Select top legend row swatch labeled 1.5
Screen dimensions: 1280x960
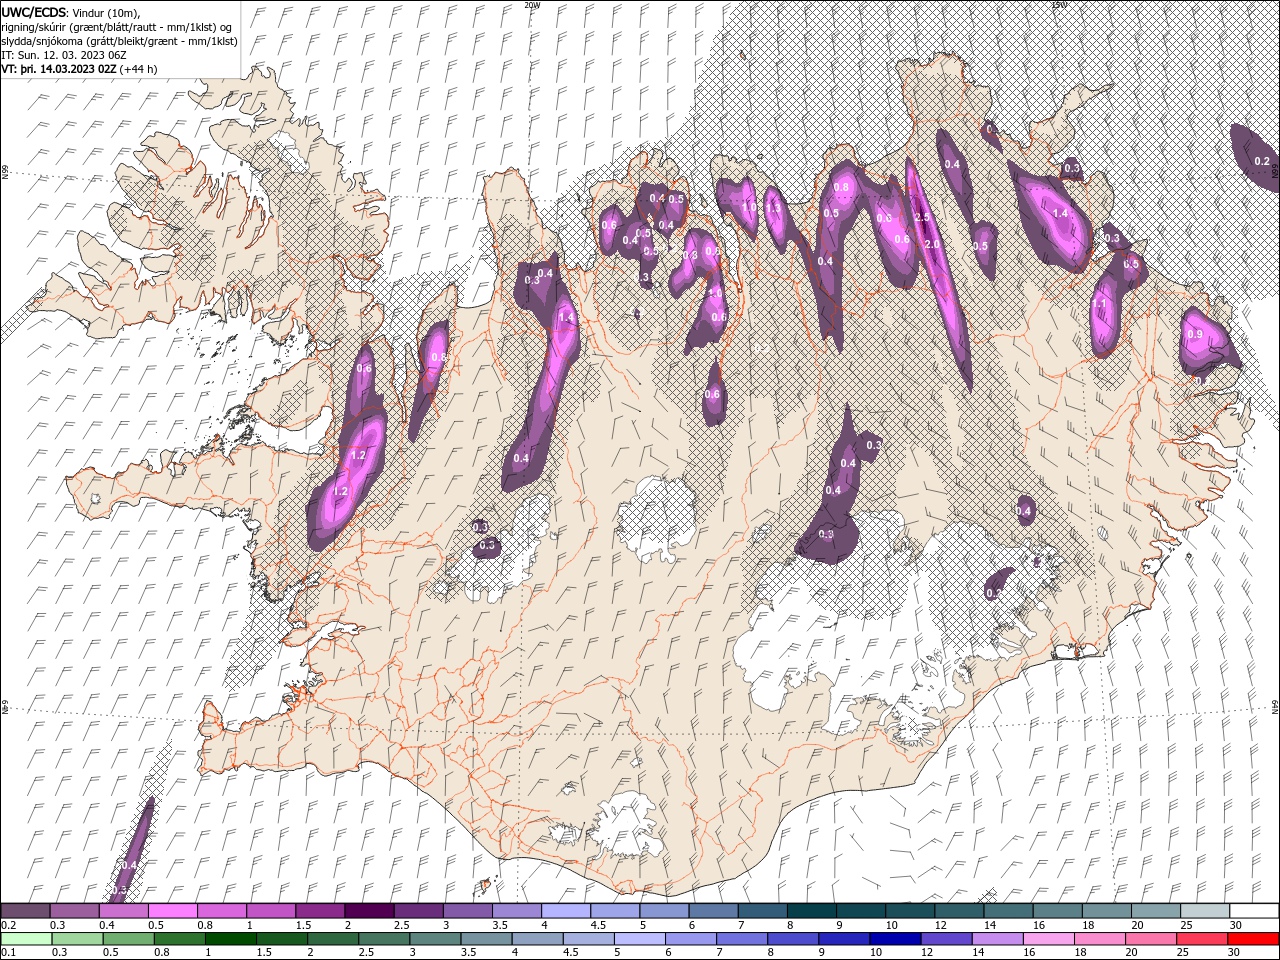tap(319, 911)
